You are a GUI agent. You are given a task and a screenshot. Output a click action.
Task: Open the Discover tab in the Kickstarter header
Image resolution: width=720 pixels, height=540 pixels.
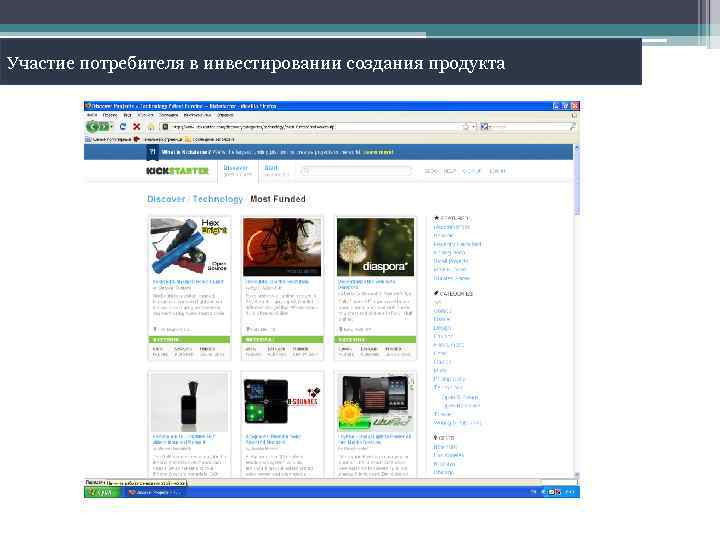238,171
